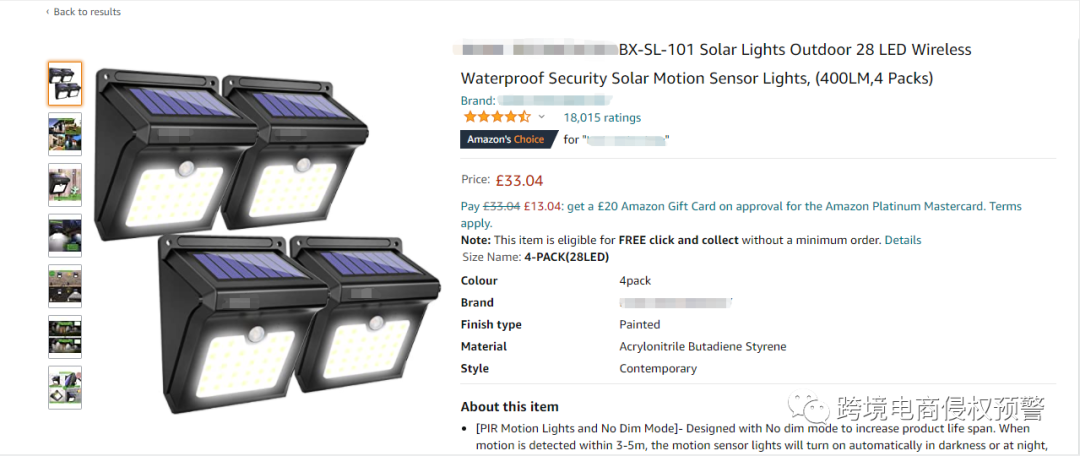
Task: Open the blurred Brand link below title
Action: 555,100
